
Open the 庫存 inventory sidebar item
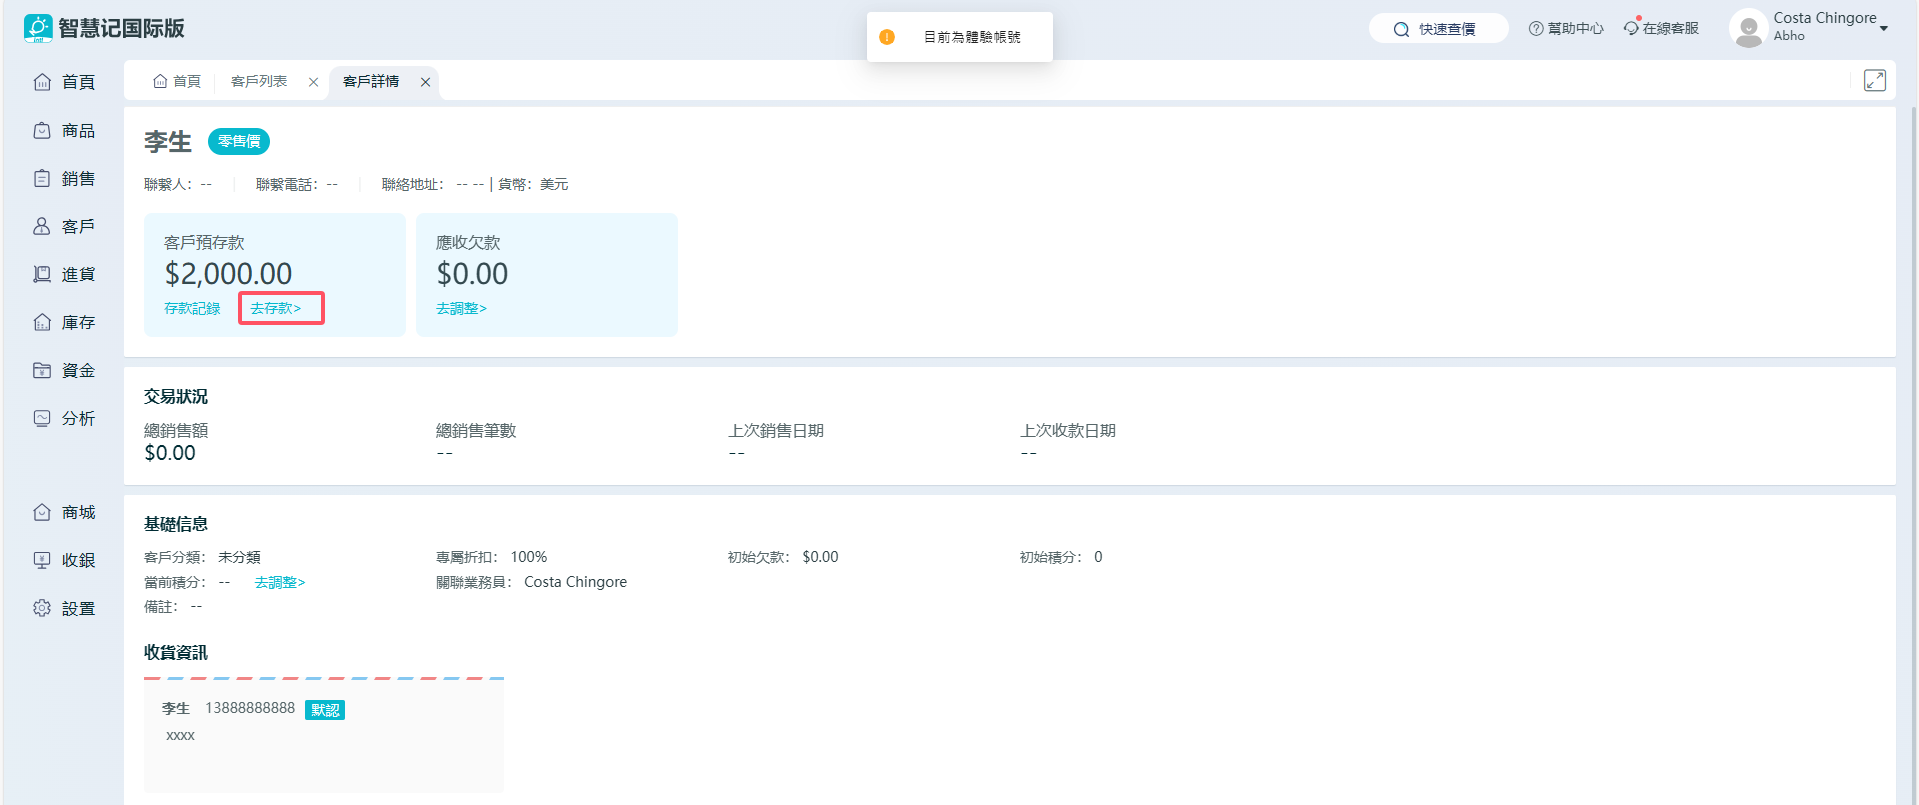(64, 323)
